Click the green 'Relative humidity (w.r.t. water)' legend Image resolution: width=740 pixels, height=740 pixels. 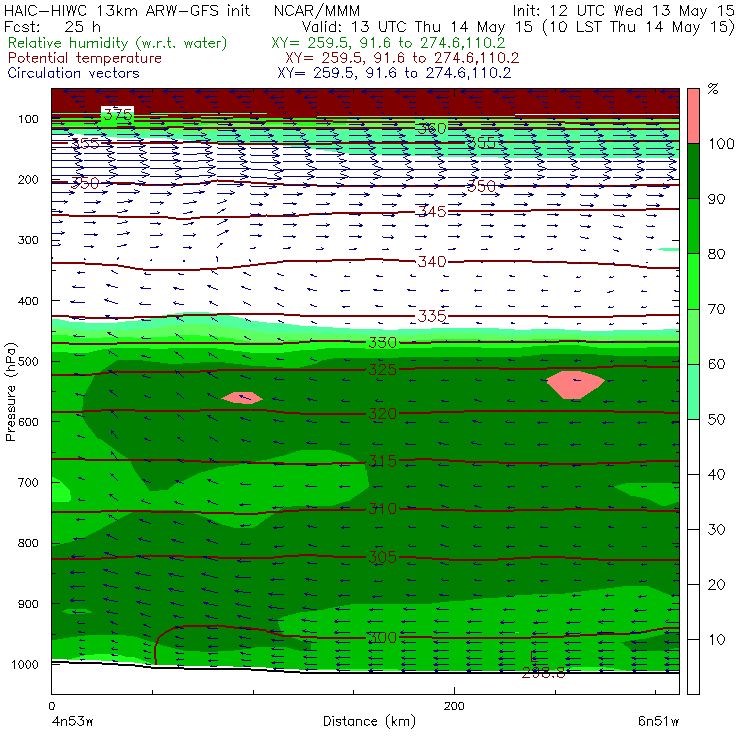pyautogui.click(x=117, y=43)
